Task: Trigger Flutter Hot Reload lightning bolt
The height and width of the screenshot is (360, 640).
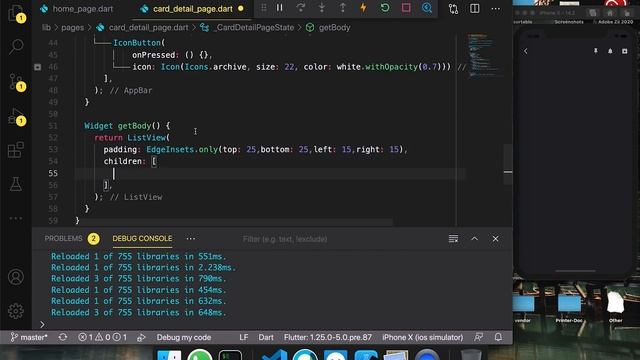Action: (363, 8)
